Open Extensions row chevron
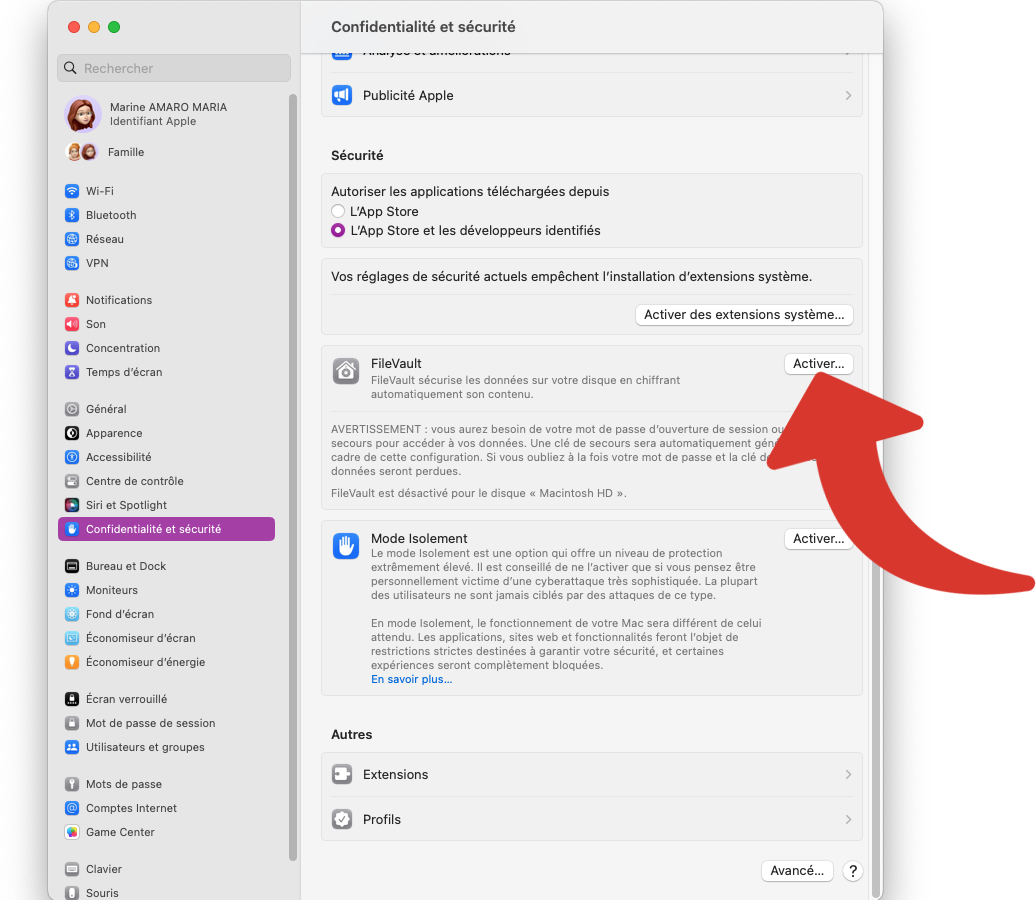This screenshot has width=1036, height=900. pyautogui.click(x=848, y=774)
